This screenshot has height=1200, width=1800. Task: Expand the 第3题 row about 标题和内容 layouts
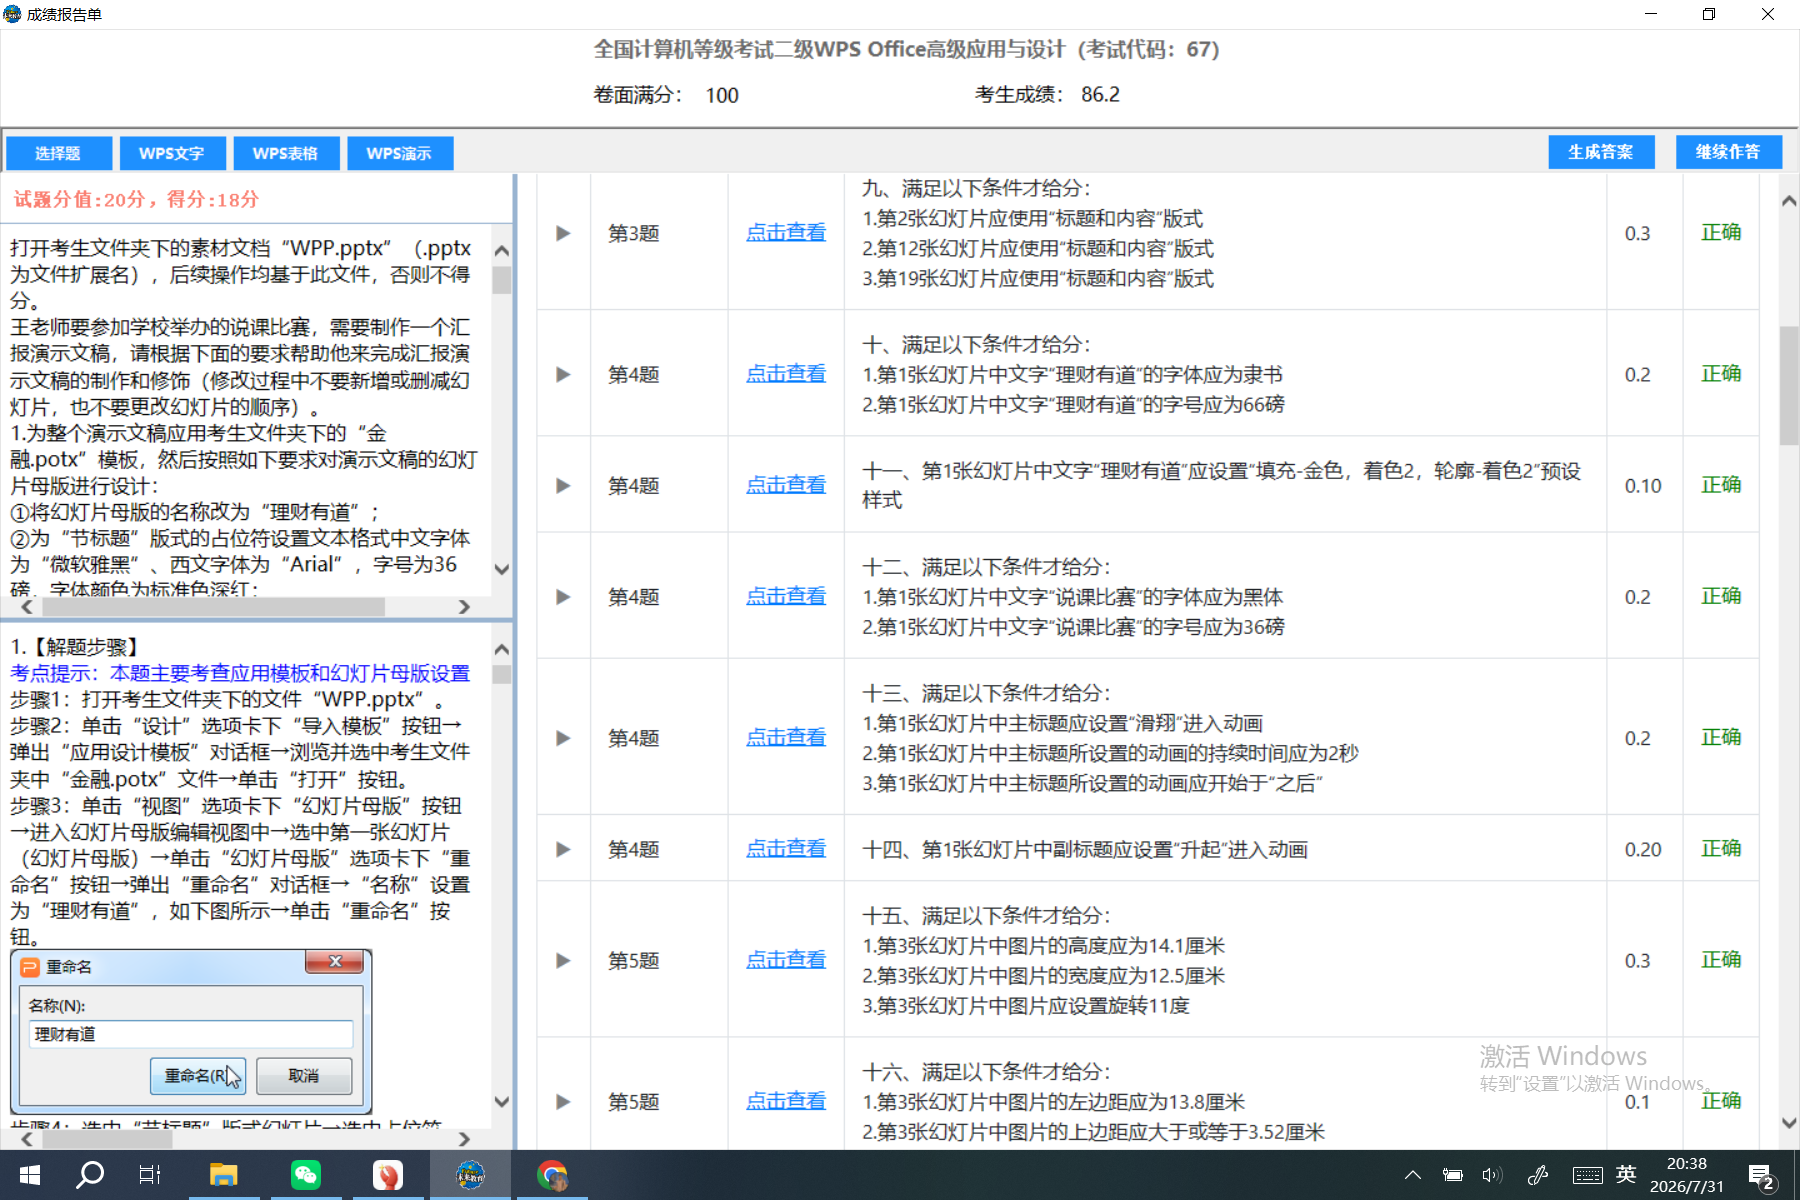click(x=563, y=233)
